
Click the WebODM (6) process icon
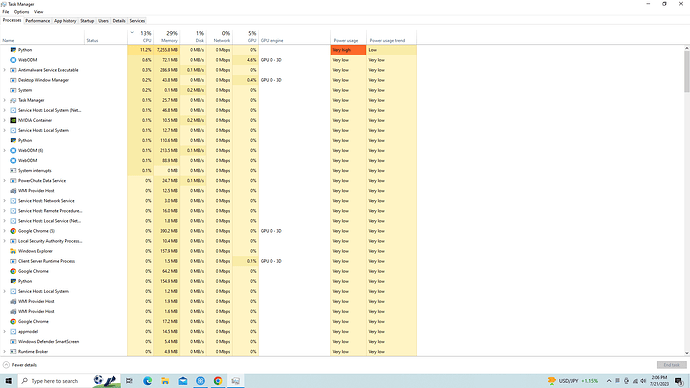point(13,150)
